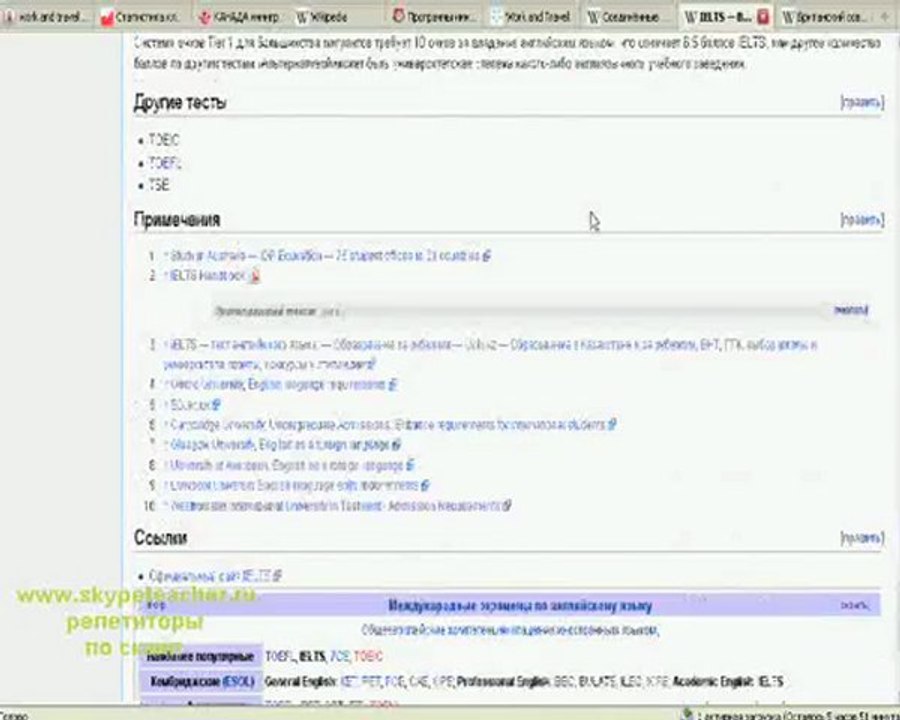Screen dimensions: 900x720
Task: Open the TOEIC link in Другие тесты
Action: point(164,140)
